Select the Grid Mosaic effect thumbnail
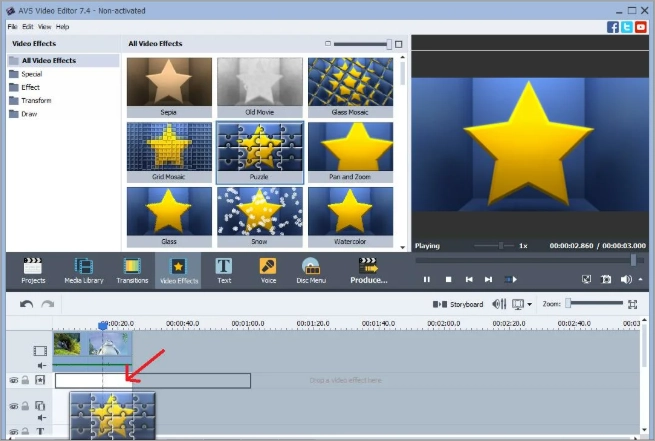Screen dimensions: 655x441 coord(169,152)
